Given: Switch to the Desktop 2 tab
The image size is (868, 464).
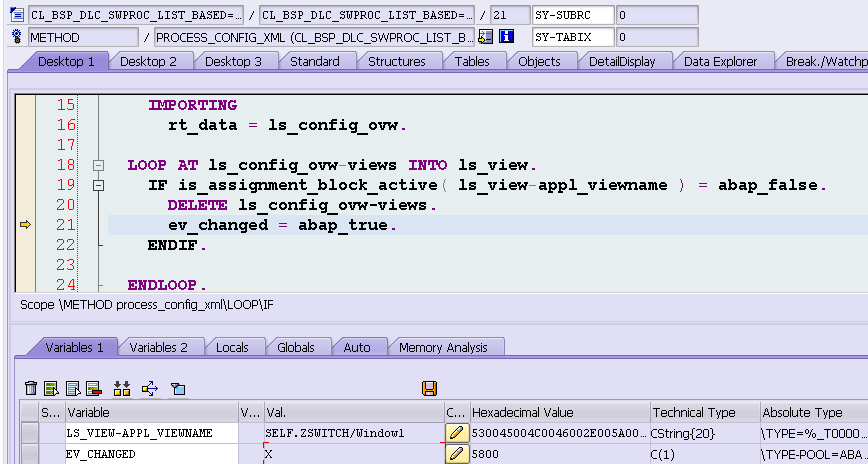Looking at the screenshot, I should (148, 61).
